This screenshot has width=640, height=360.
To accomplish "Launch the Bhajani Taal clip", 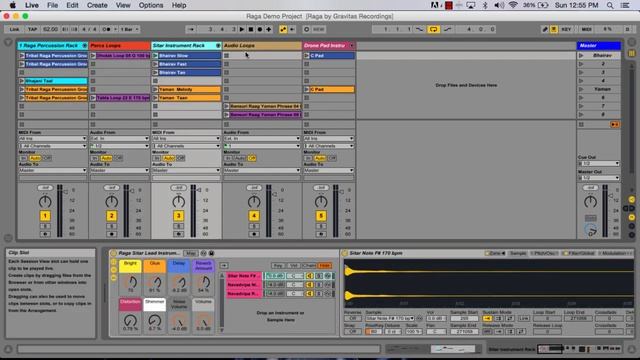I will (x=22, y=81).
